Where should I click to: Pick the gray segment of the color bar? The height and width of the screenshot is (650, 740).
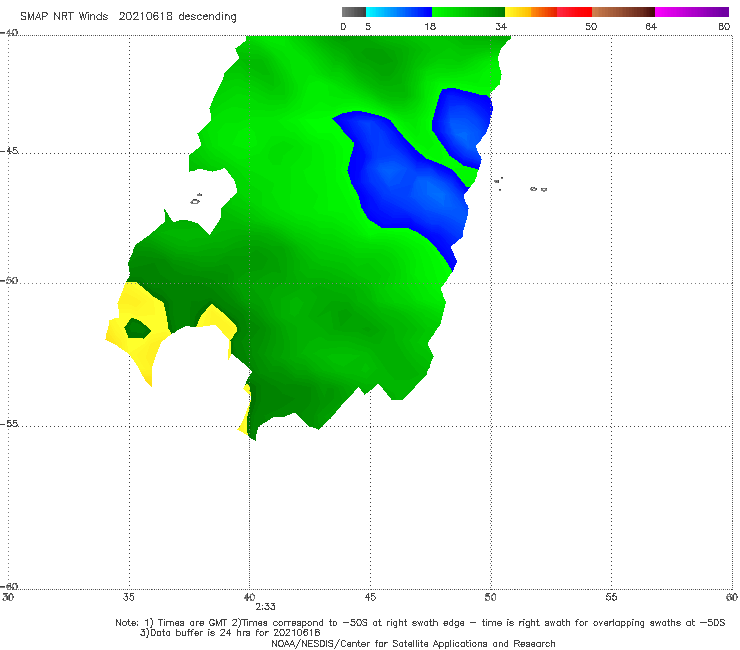pyautogui.click(x=354, y=12)
